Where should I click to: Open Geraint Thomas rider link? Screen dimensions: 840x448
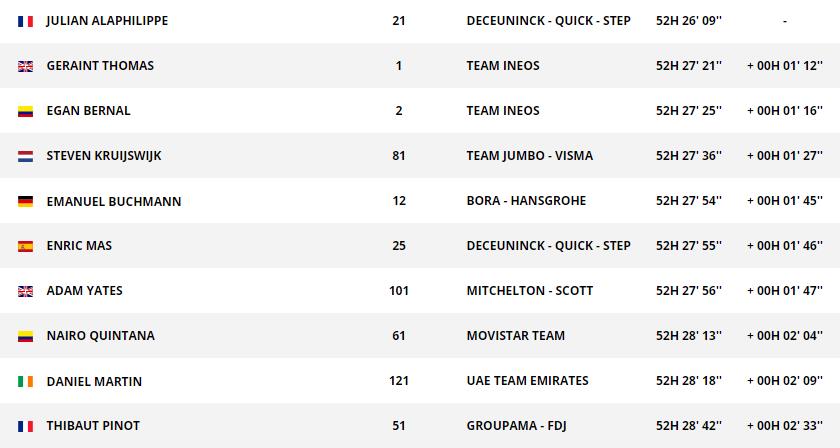pyautogui.click(x=100, y=66)
